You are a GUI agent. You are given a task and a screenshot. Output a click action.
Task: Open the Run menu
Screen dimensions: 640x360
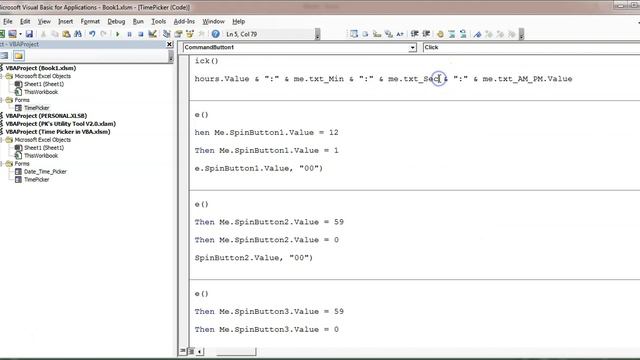(138, 21)
